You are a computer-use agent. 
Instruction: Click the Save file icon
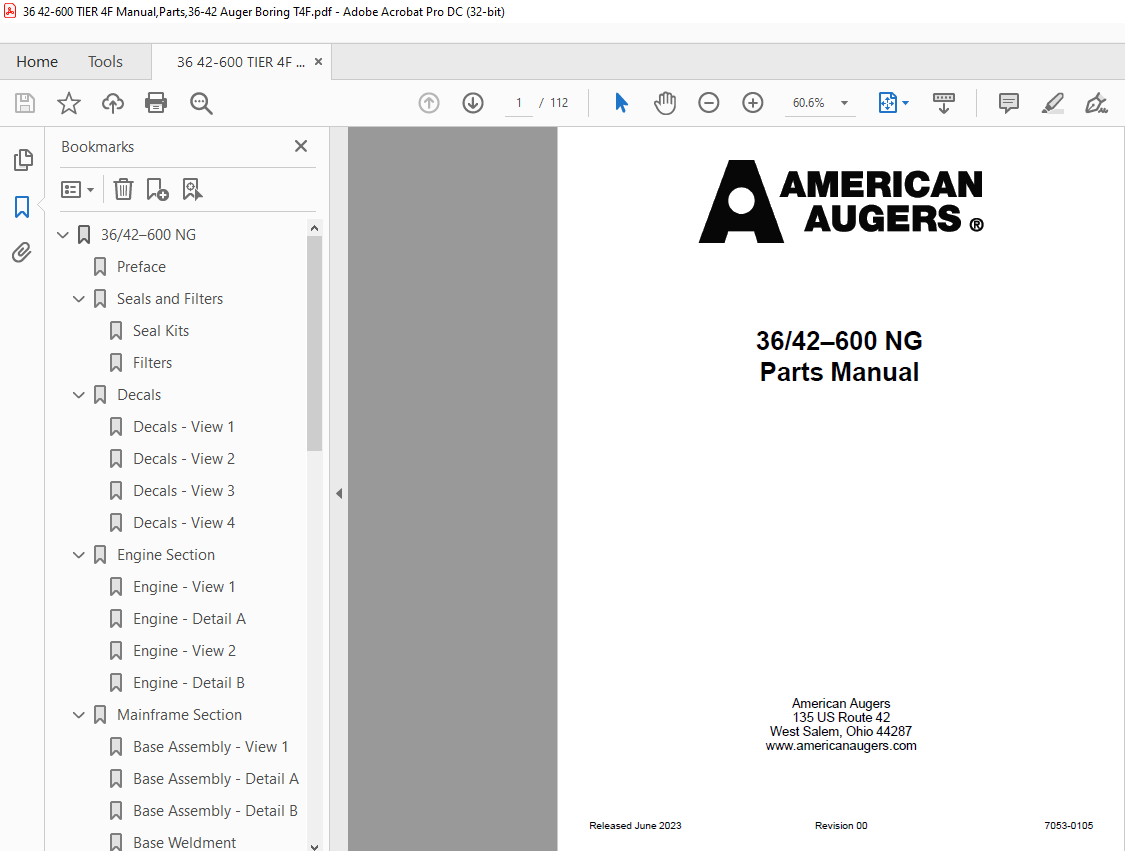click(25, 103)
